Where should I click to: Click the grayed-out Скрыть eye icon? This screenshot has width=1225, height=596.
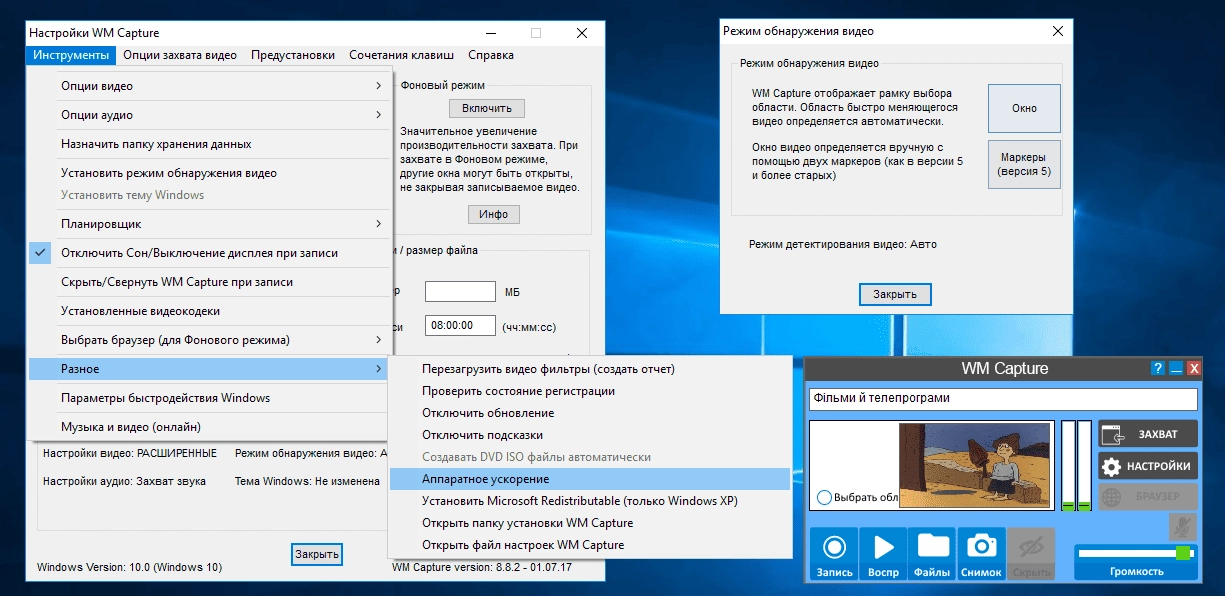coord(1031,554)
